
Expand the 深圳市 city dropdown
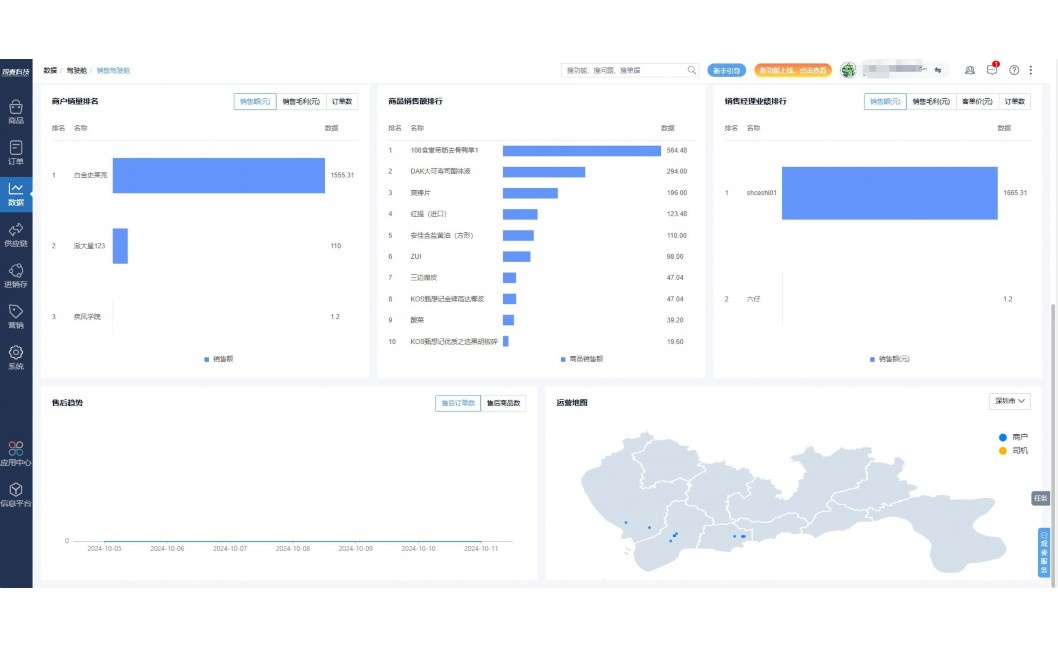tap(1009, 401)
